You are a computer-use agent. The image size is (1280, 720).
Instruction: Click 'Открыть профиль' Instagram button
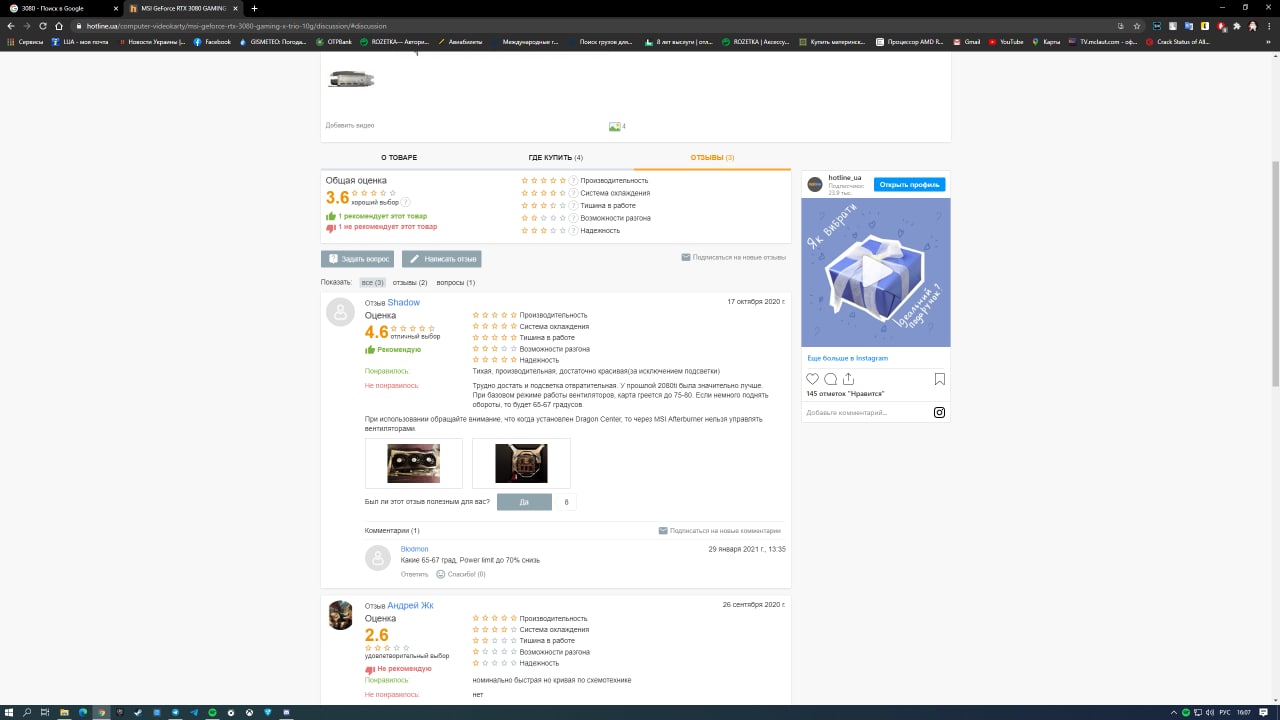point(909,185)
